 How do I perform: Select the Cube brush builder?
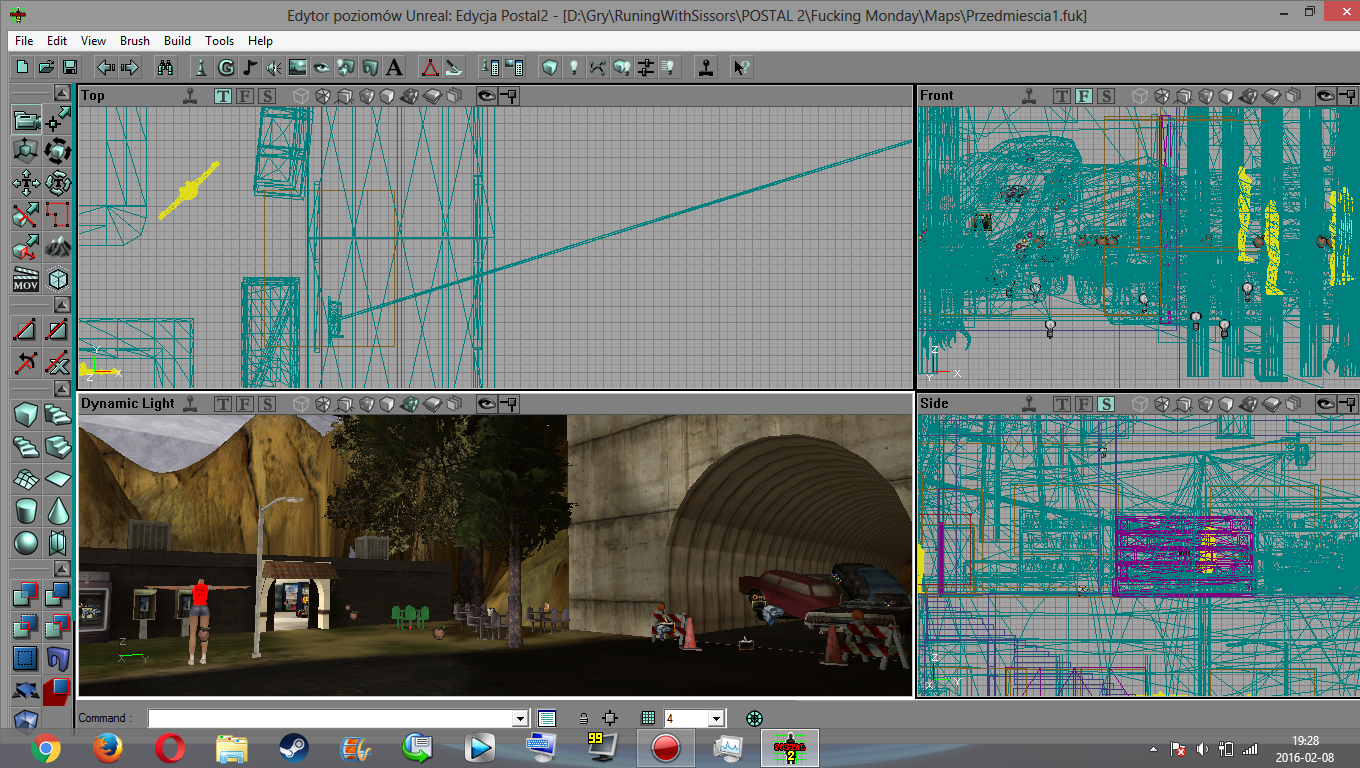(26, 415)
